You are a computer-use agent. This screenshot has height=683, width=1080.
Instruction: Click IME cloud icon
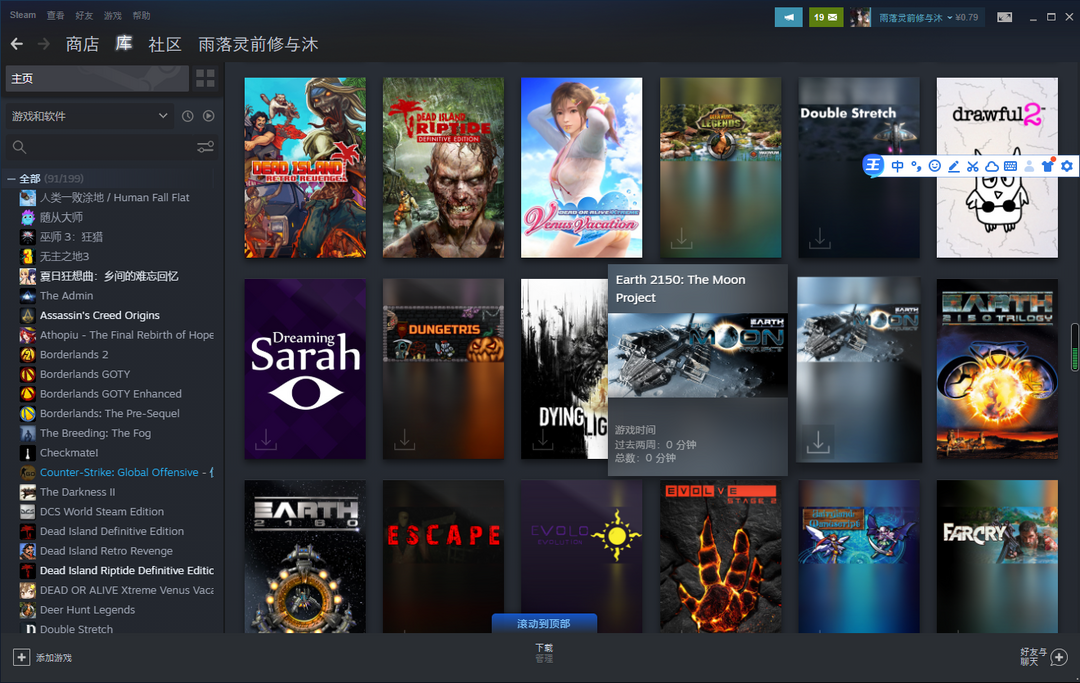tap(992, 166)
